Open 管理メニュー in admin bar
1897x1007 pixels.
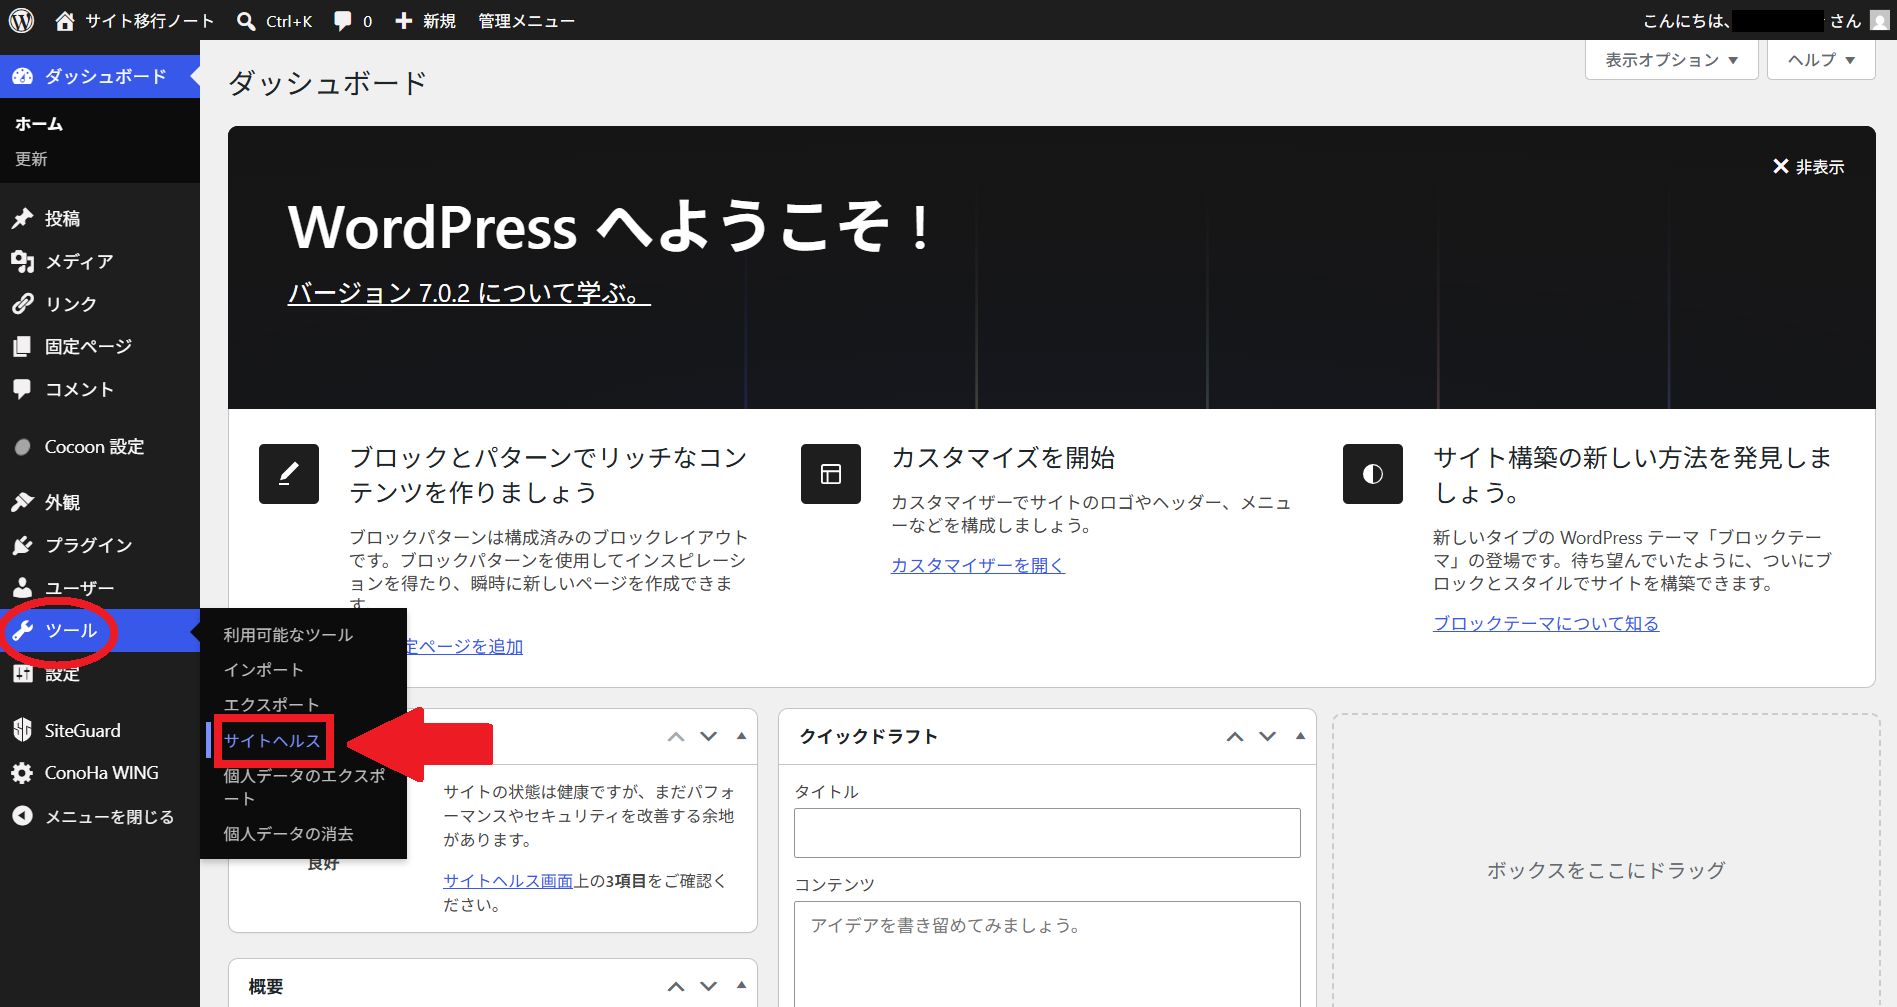pyautogui.click(x=526, y=21)
